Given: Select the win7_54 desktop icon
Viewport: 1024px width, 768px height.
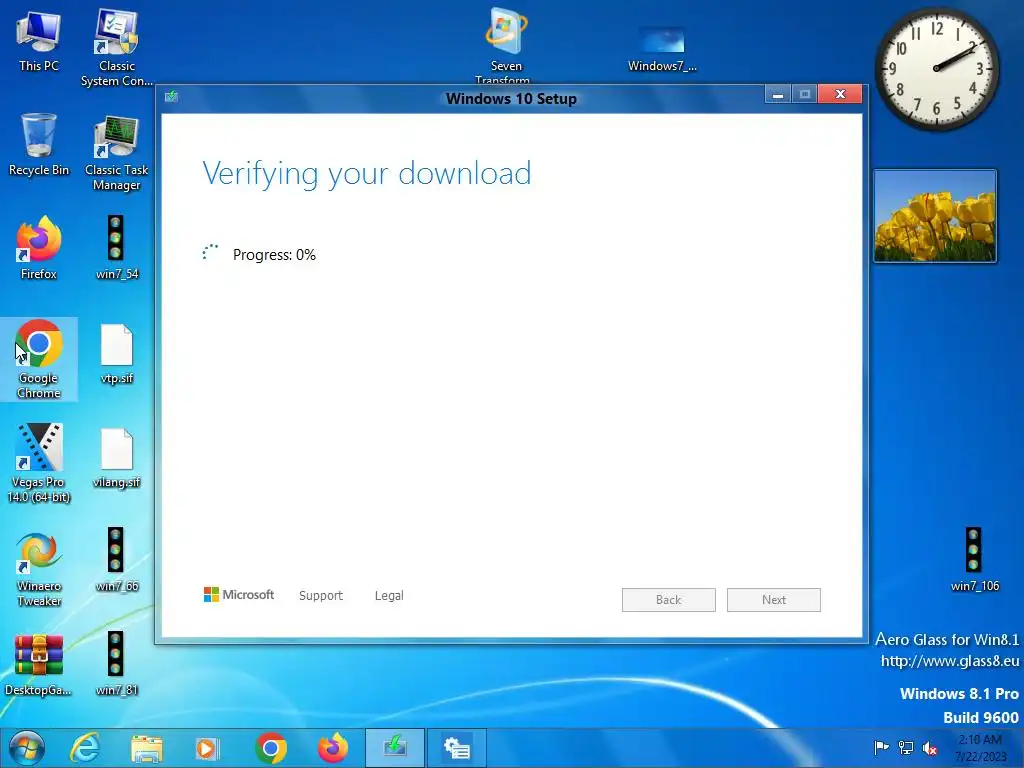Looking at the screenshot, I should [x=116, y=248].
